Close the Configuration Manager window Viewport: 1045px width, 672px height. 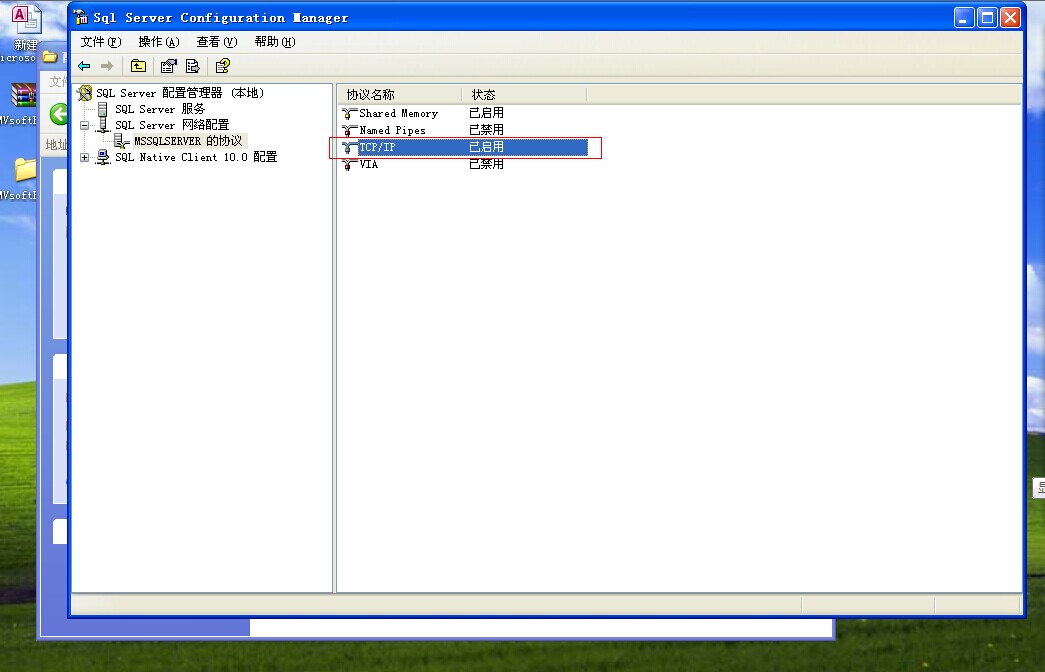[x=1010, y=17]
